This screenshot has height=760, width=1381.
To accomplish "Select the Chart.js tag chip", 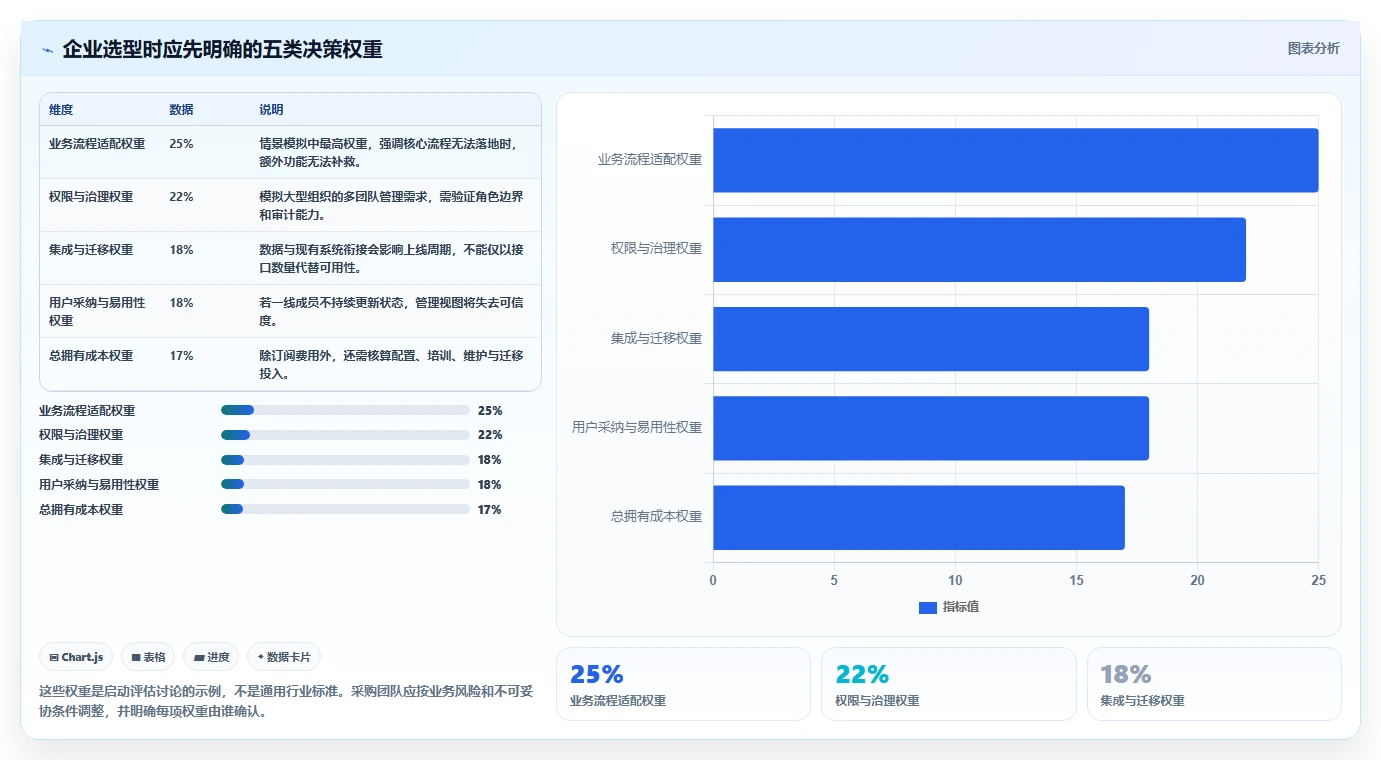I will pyautogui.click(x=76, y=657).
